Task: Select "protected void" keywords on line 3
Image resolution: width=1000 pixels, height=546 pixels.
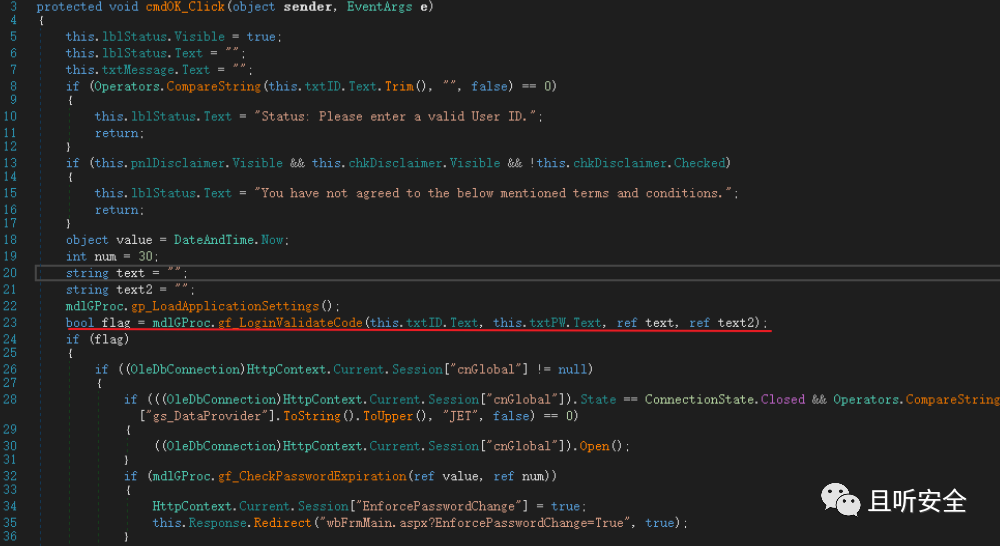Action: (x=88, y=7)
